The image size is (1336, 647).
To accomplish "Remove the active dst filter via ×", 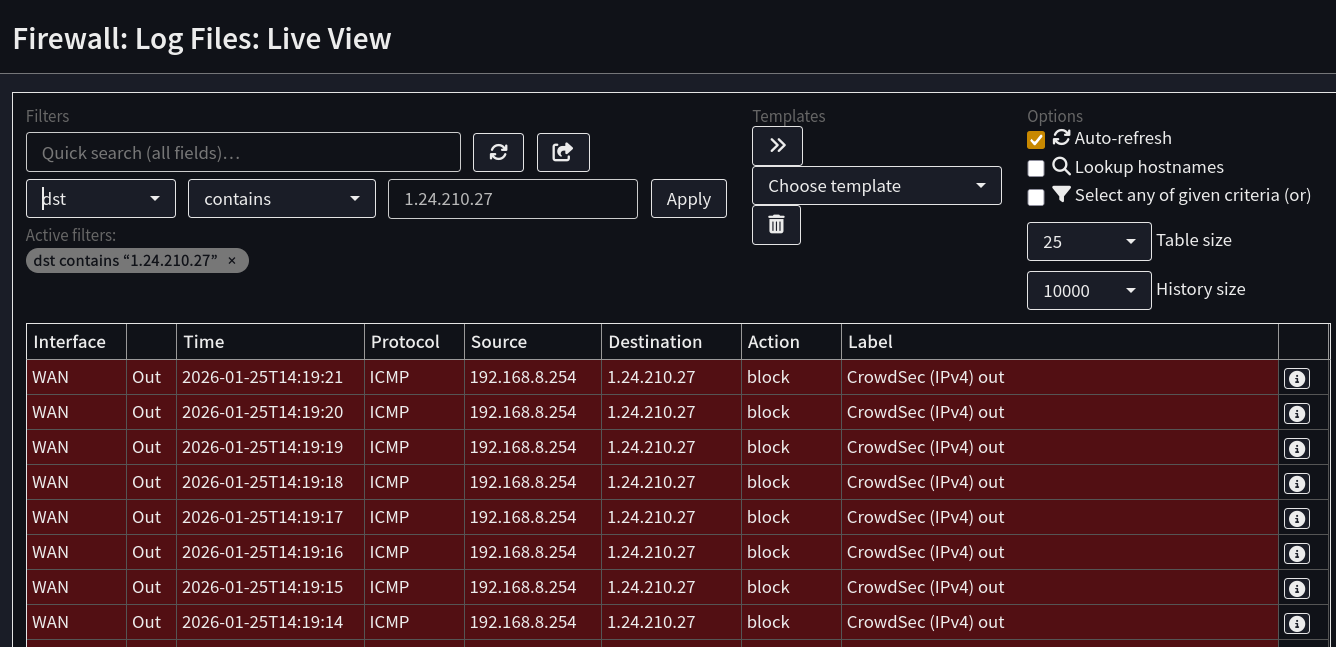I will [x=232, y=261].
